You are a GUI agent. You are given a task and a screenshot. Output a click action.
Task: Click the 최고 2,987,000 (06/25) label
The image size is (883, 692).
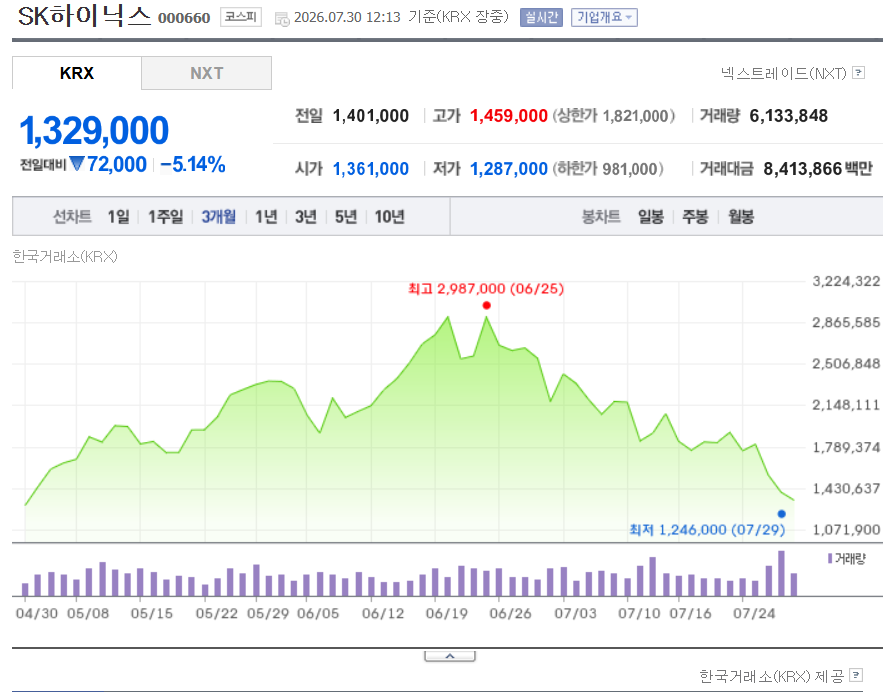pyautogui.click(x=486, y=289)
